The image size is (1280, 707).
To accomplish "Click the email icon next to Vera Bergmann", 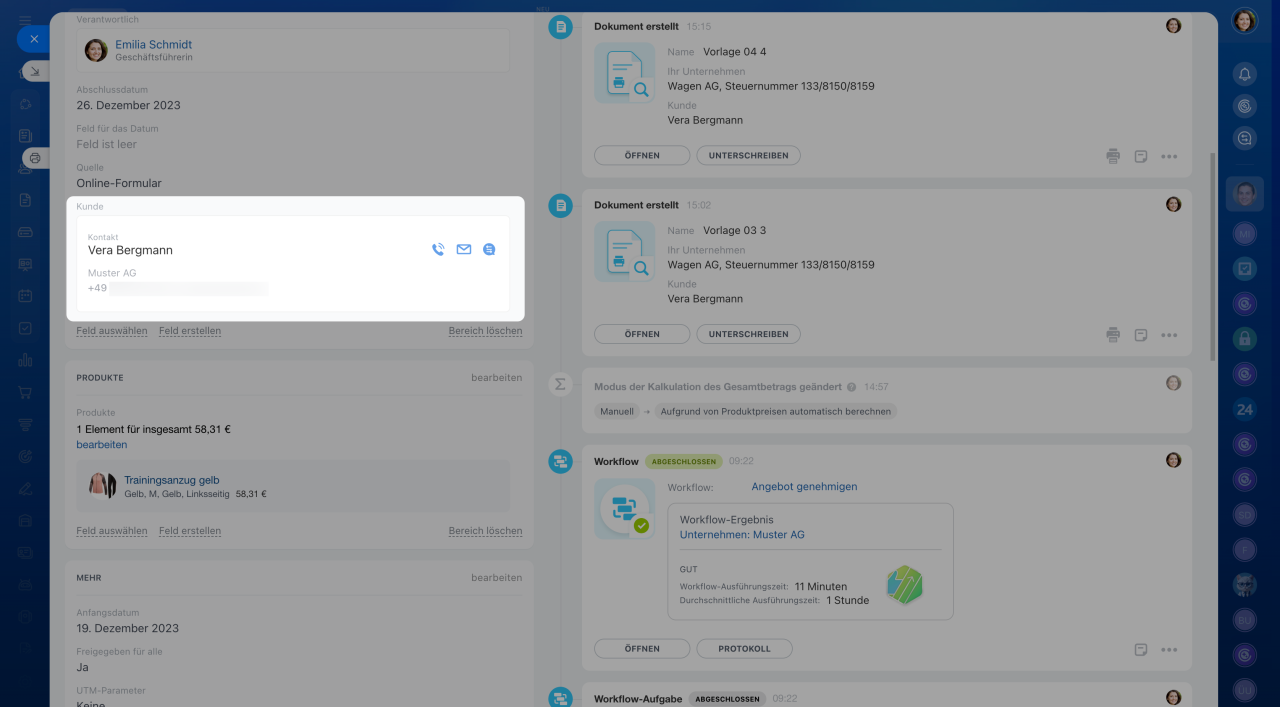I will pos(464,250).
